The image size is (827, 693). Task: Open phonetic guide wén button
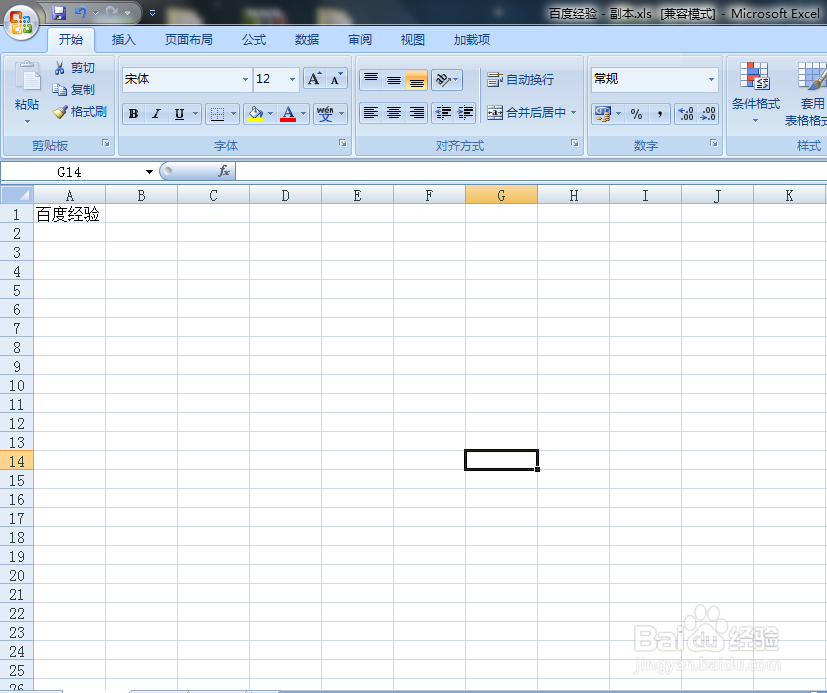(325, 113)
